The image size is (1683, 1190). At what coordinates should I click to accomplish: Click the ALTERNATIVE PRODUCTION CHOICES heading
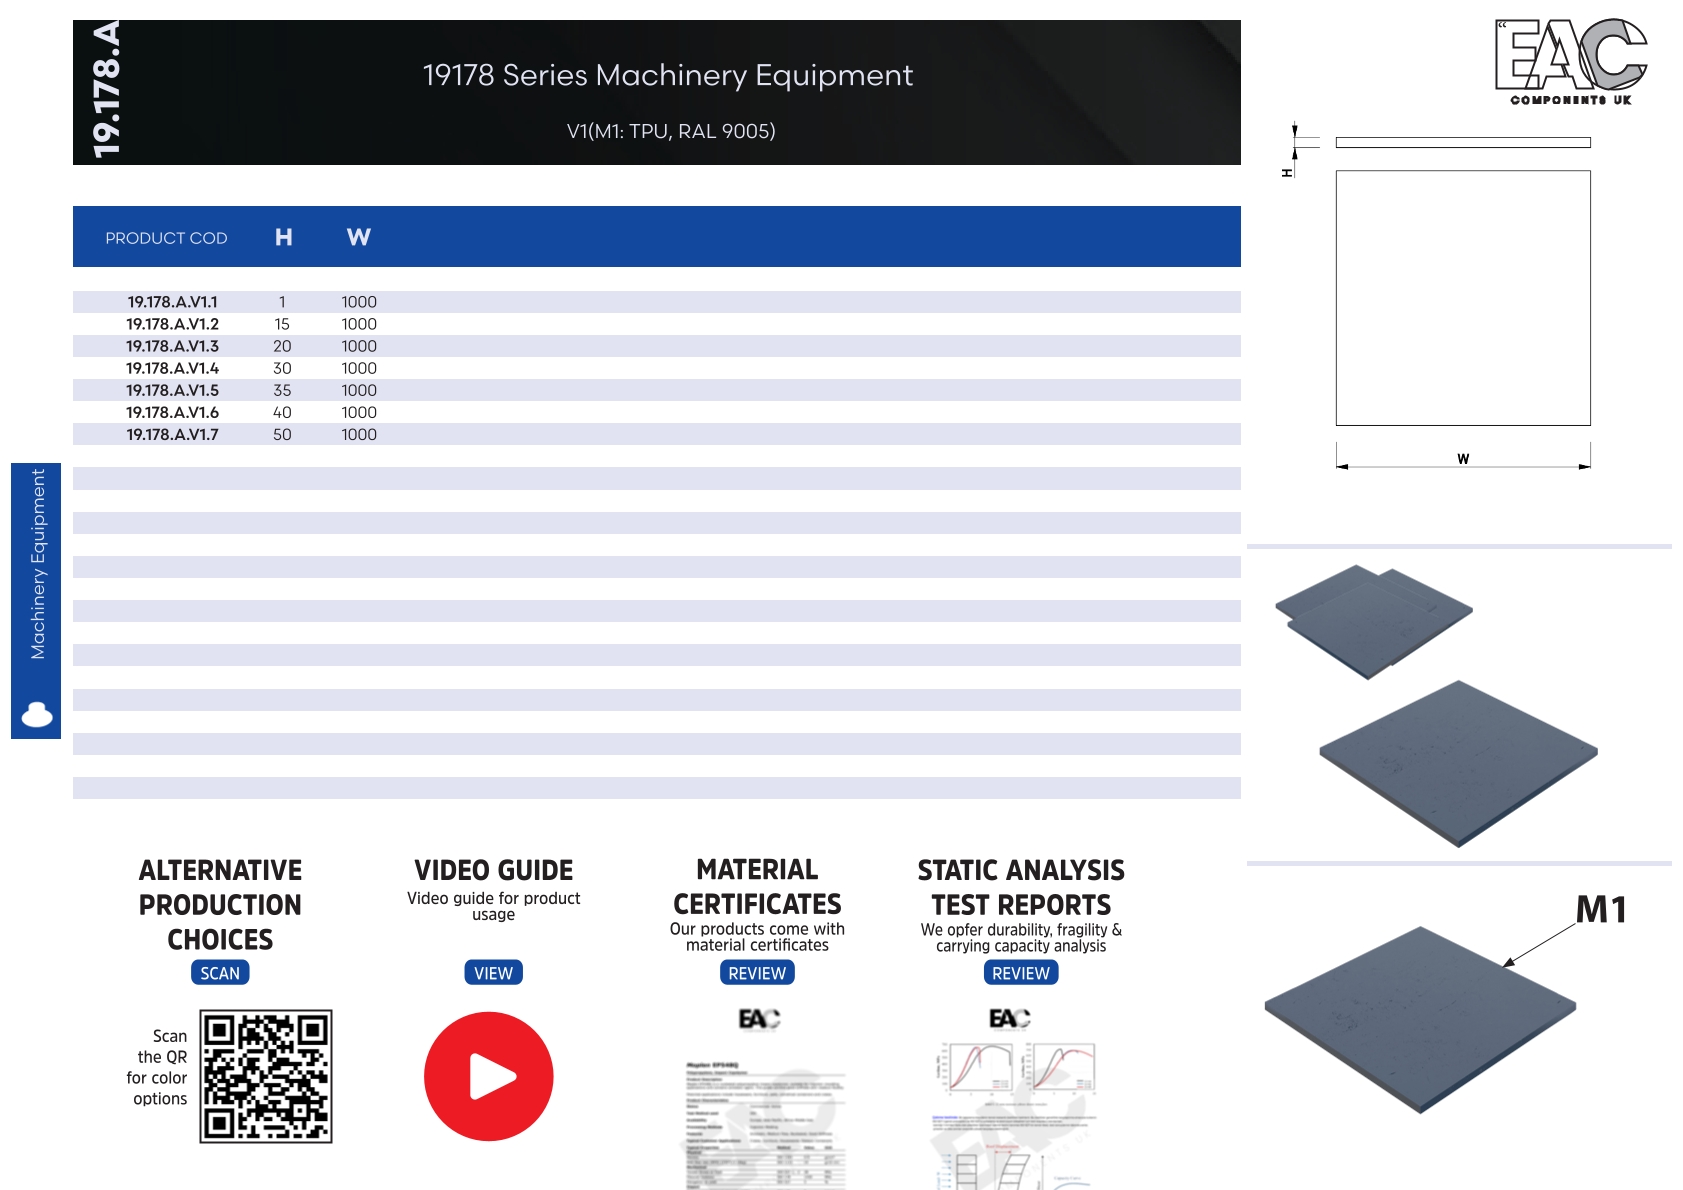click(x=220, y=904)
